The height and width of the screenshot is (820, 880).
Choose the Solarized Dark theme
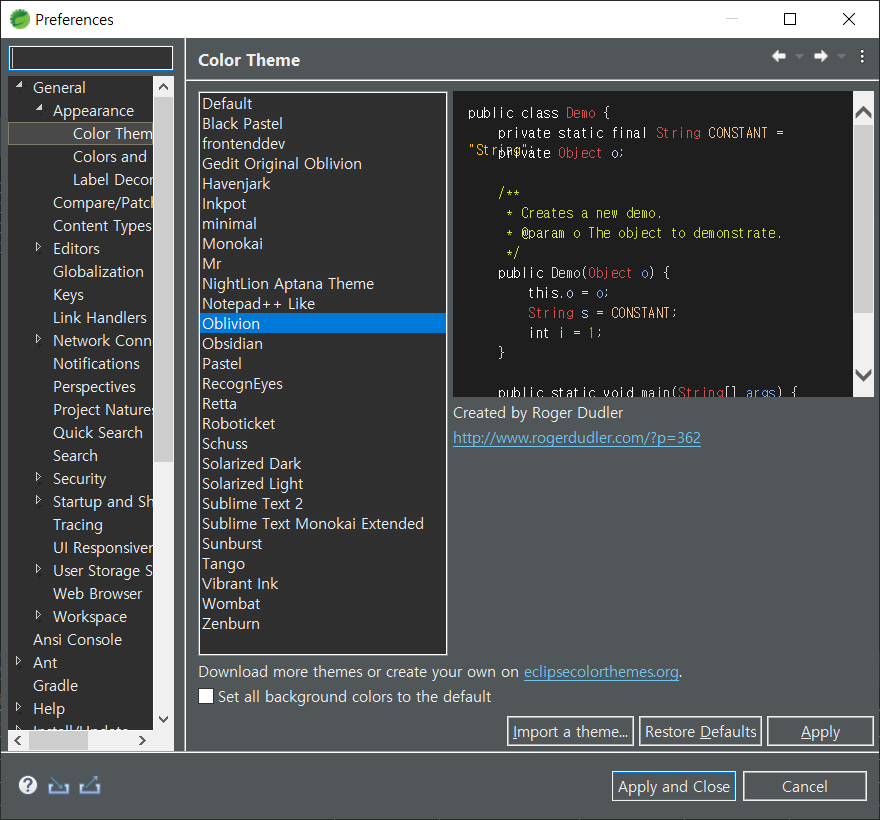point(323,464)
